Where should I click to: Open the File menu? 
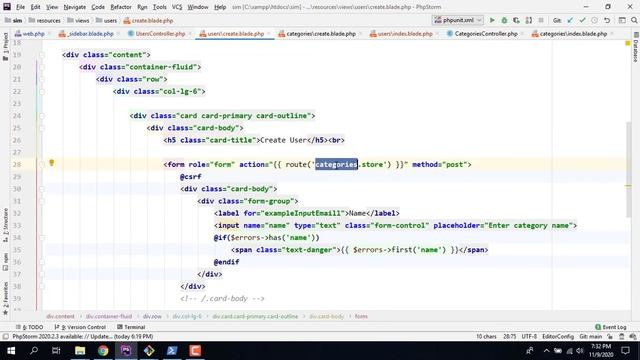point(20,7)
